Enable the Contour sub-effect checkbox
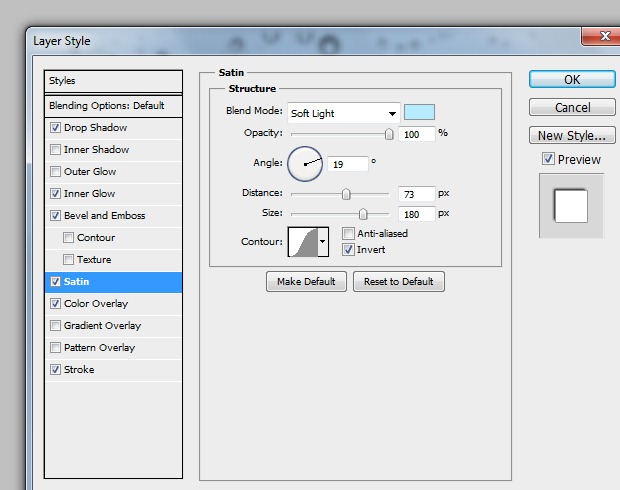 [68, 238]
